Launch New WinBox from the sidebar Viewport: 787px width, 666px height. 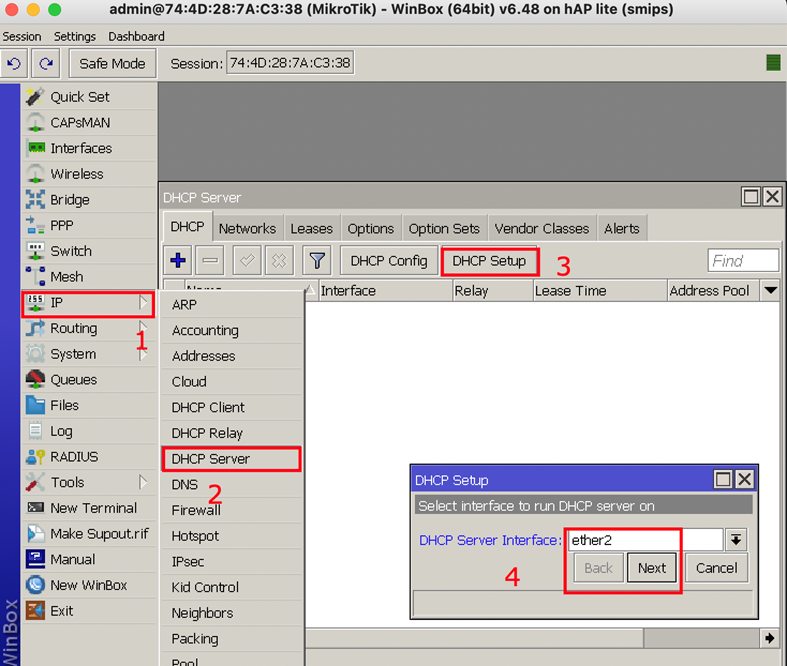(x=89, y=585)
